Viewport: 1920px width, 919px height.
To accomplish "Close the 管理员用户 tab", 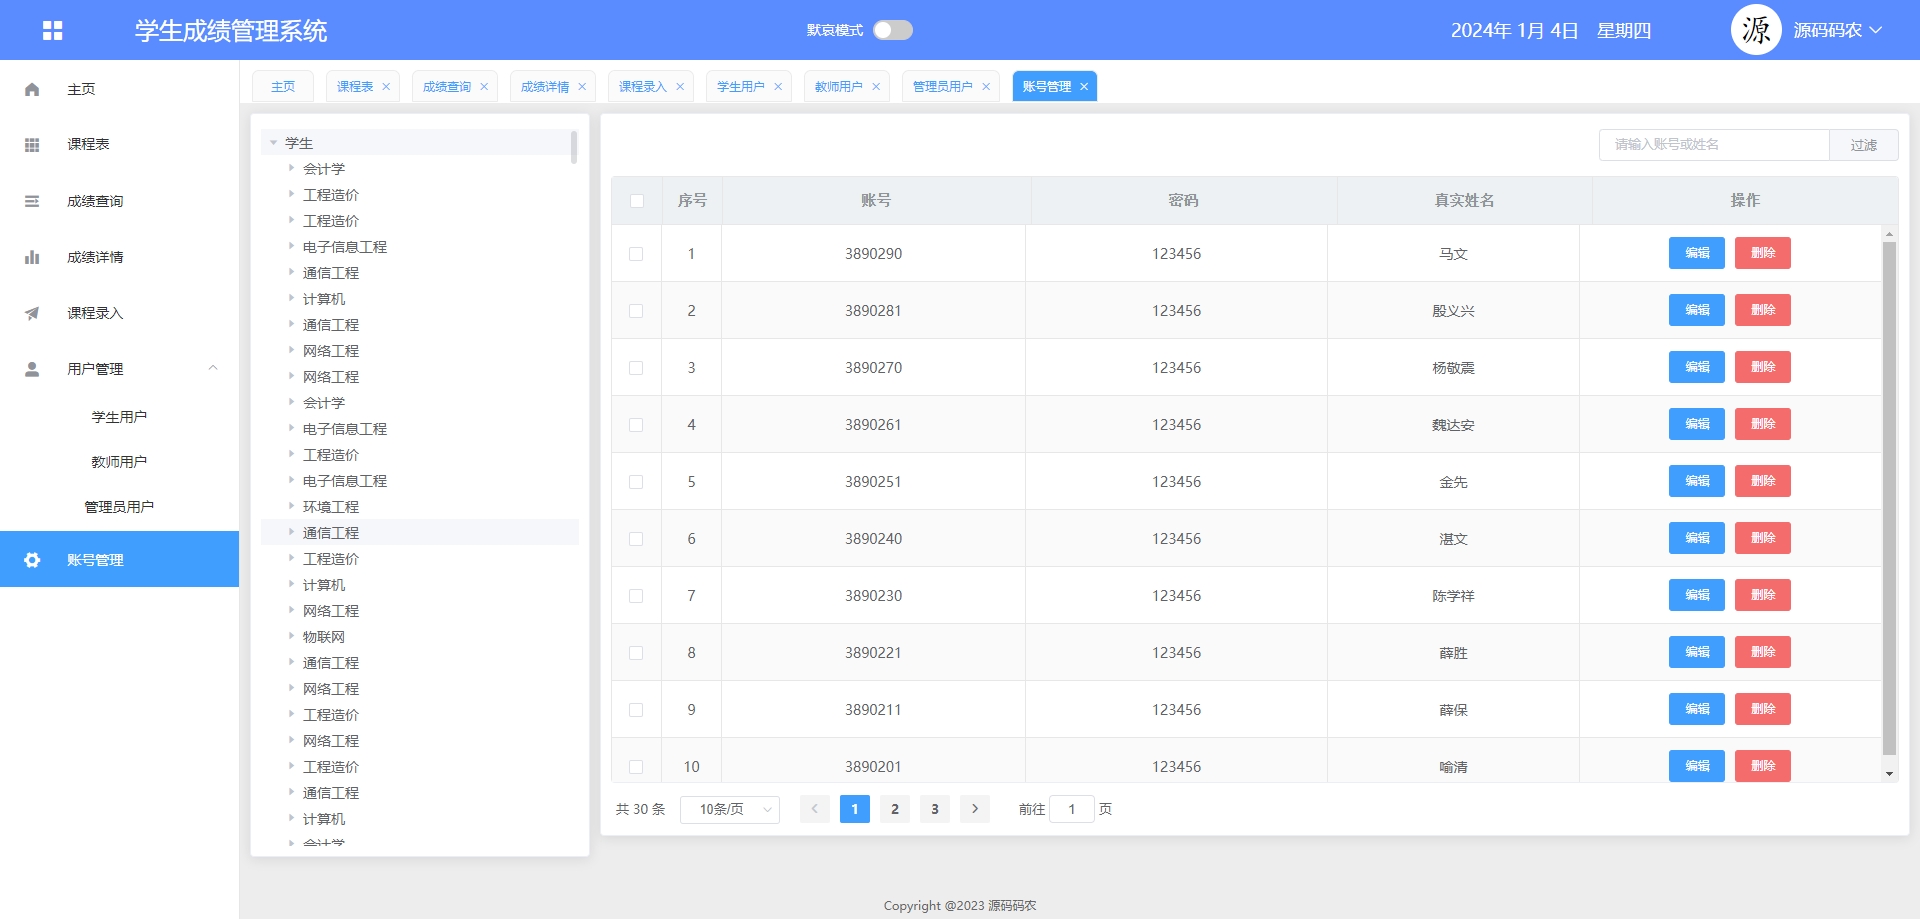I will [x=986, y=87].
